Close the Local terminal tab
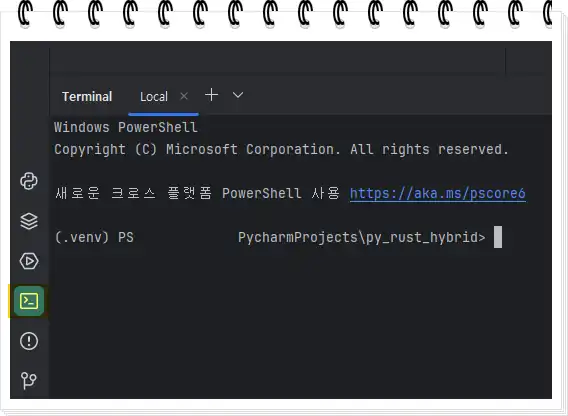Screen dimensions: 568x416 point(184,96)
